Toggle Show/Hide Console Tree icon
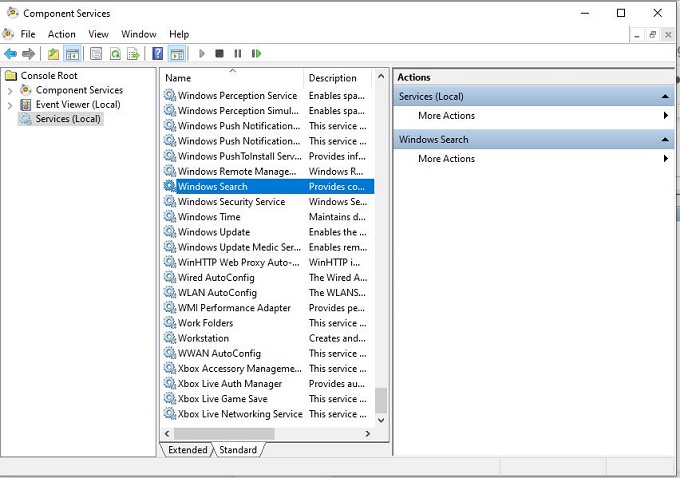 [x=72, y=54]
